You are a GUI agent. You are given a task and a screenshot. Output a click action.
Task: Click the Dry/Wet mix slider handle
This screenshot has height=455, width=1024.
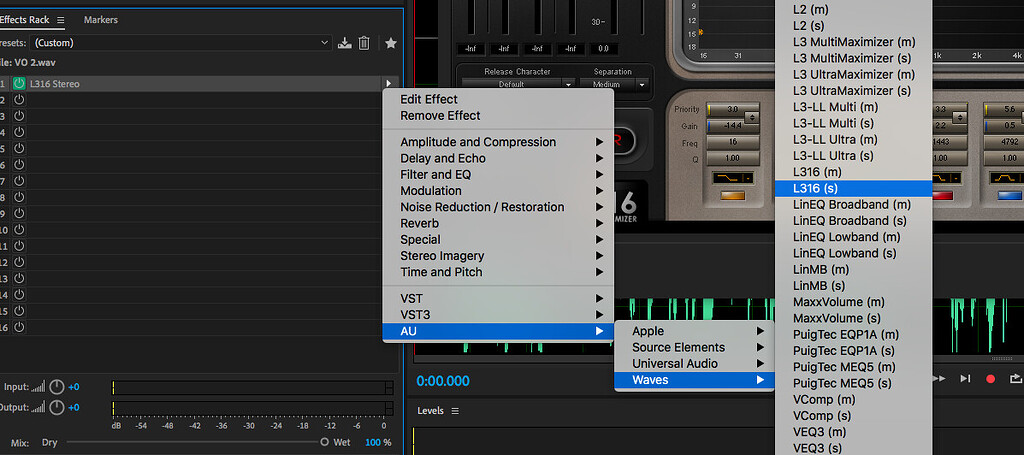click(x=325, y=442)
